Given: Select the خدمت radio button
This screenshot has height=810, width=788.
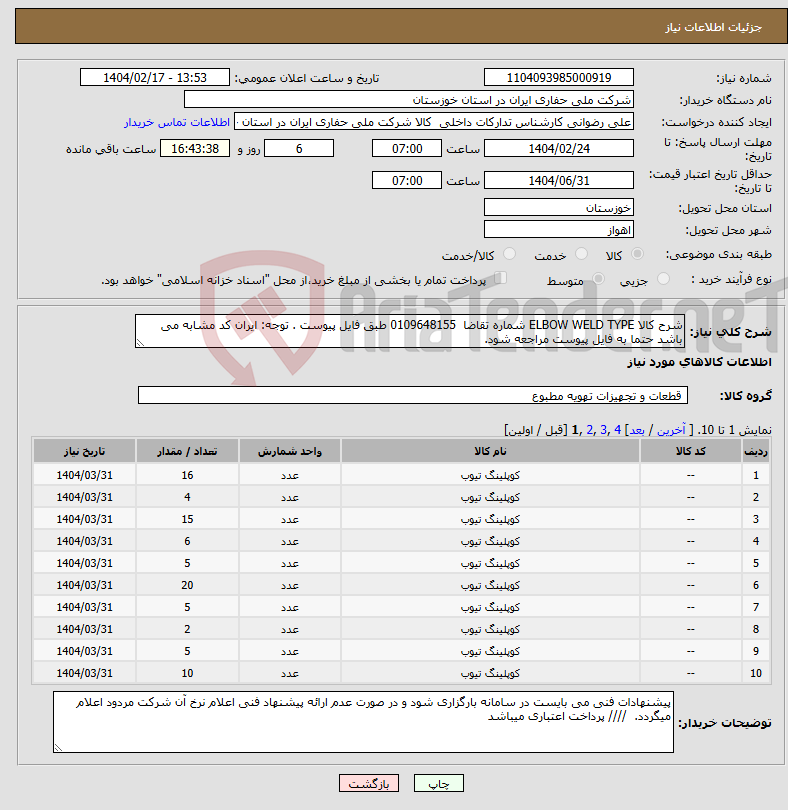Looking at the screenshot, I should click(x=581, y=254).
